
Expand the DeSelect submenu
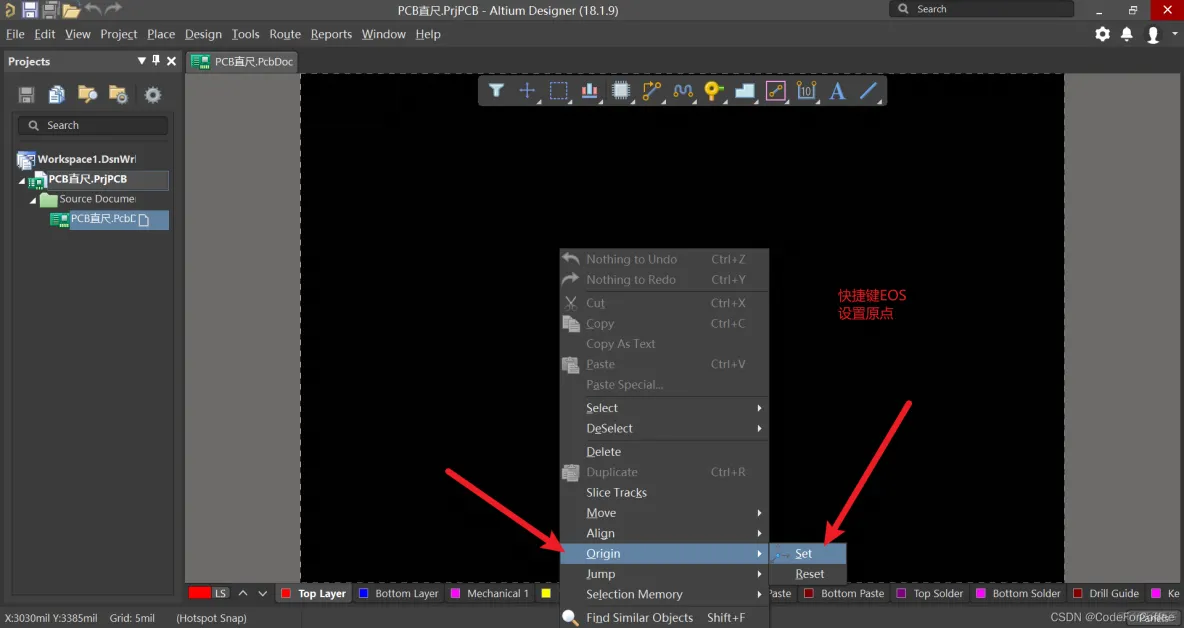664,428
